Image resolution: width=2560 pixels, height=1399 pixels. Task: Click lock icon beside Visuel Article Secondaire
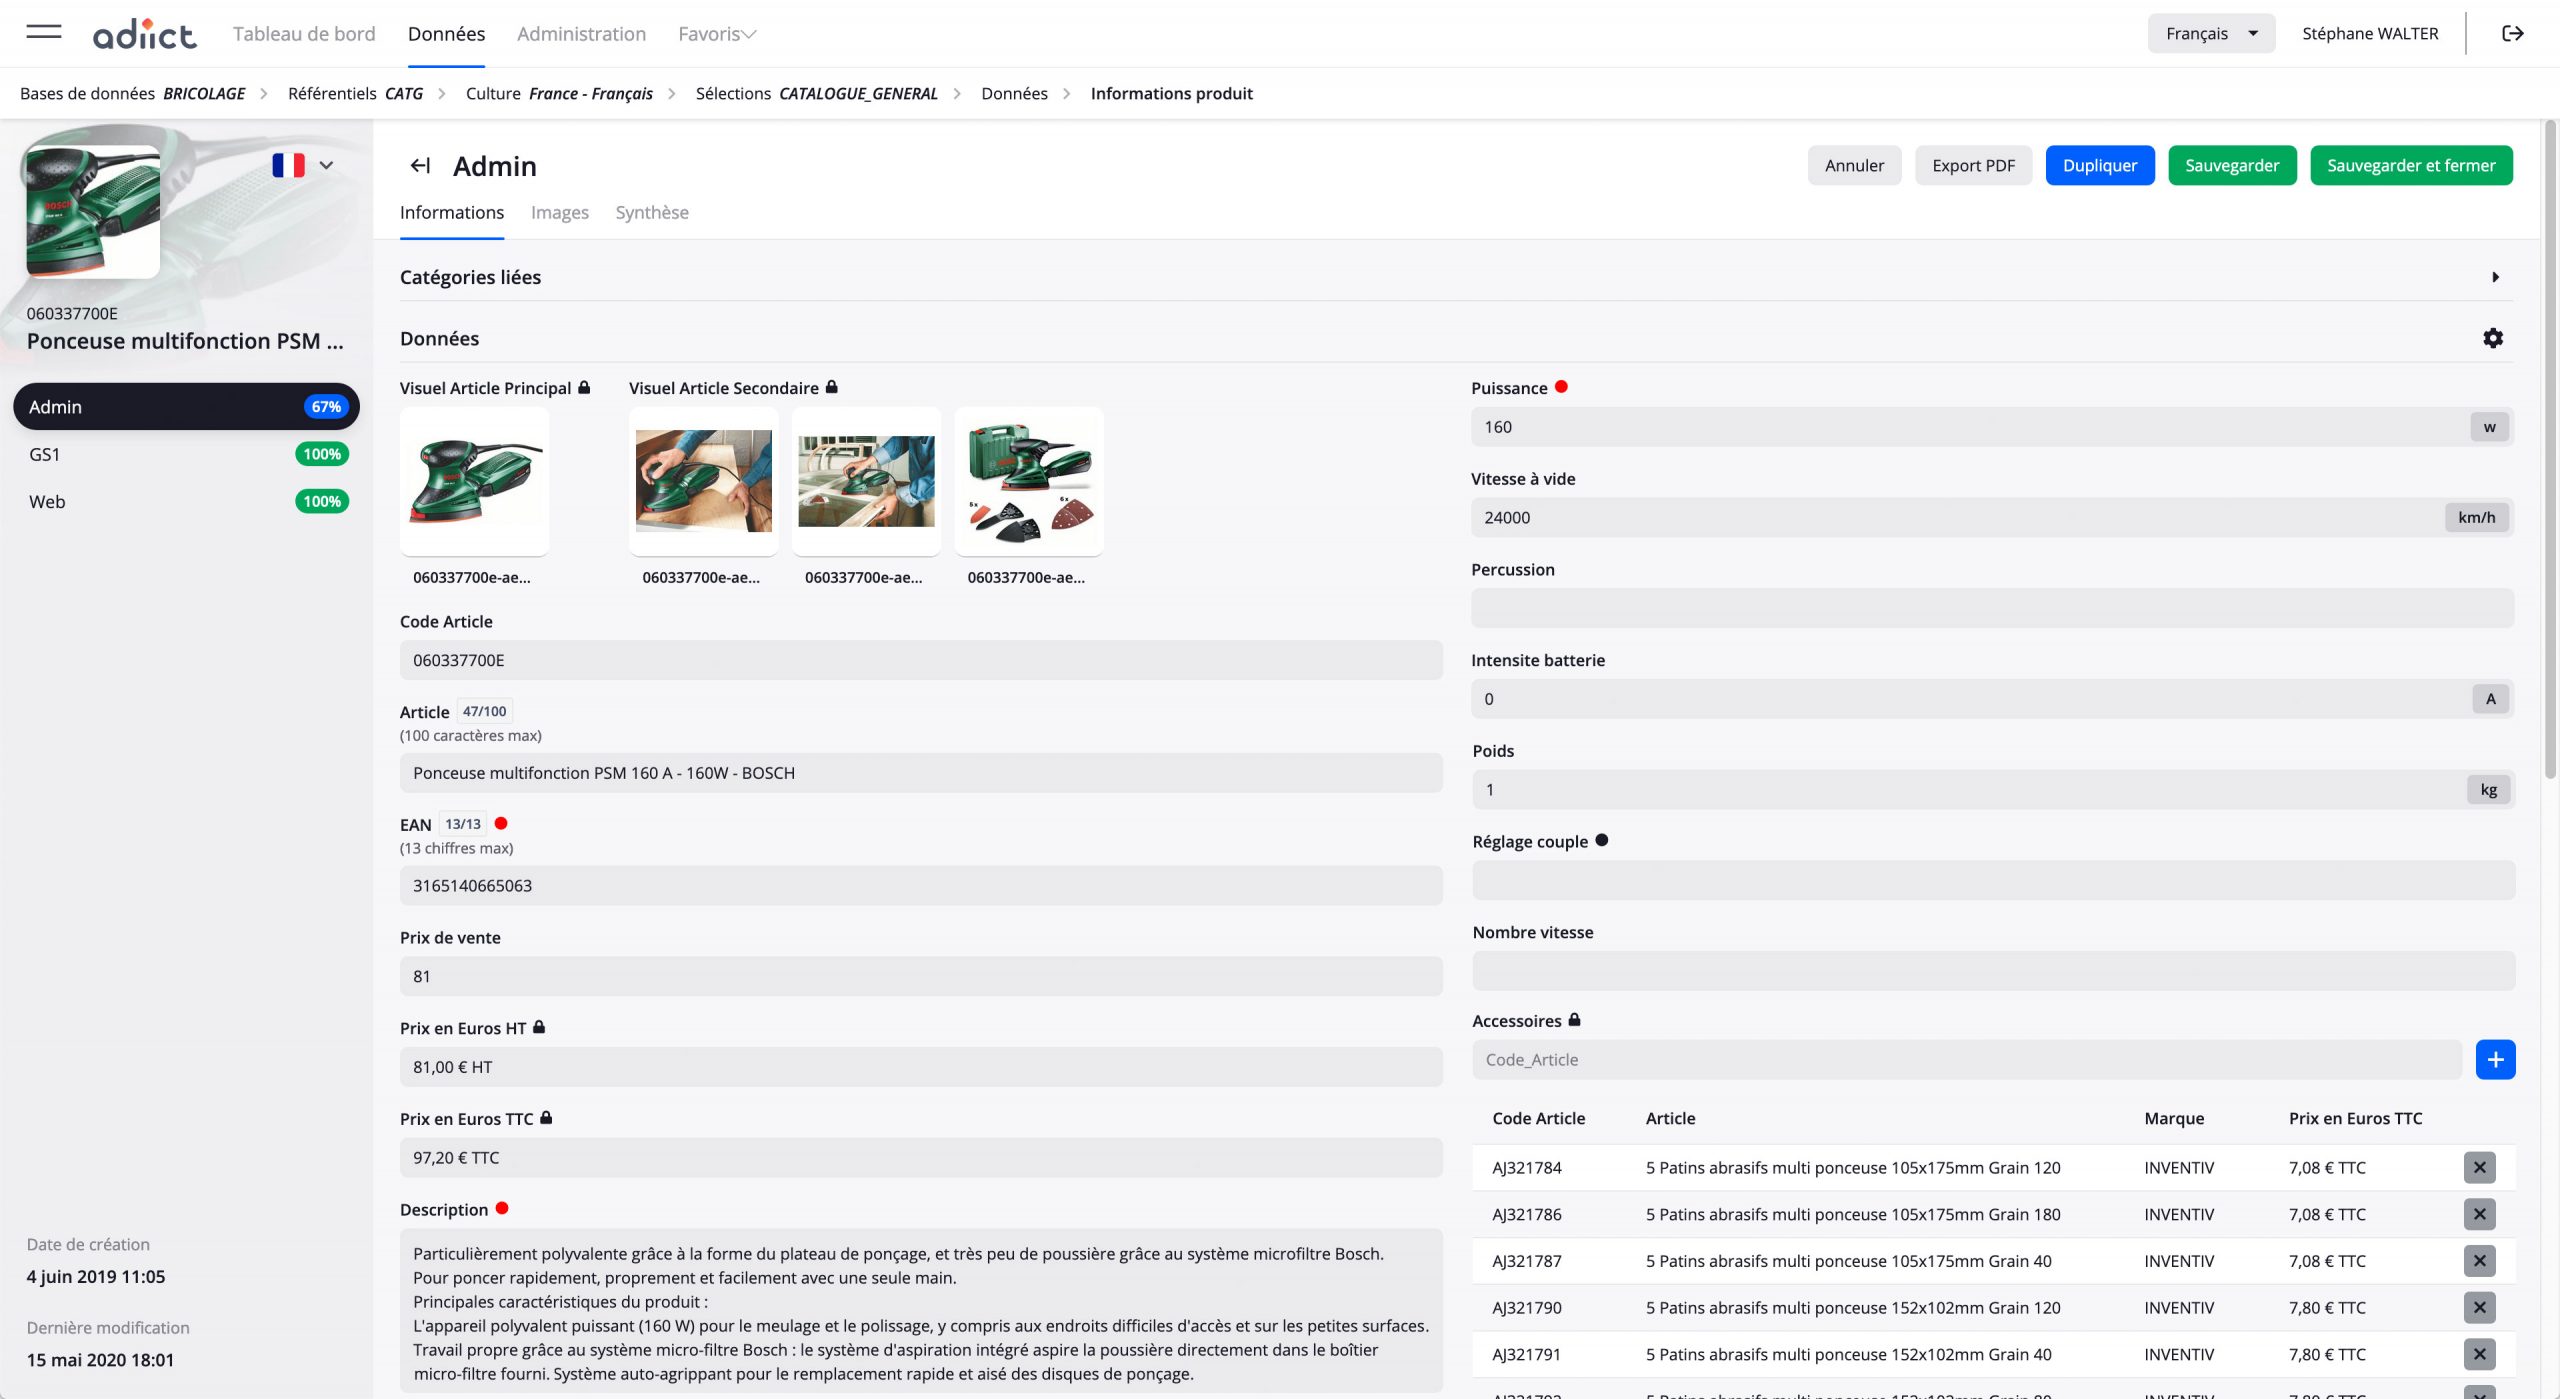tap(831, 387)
